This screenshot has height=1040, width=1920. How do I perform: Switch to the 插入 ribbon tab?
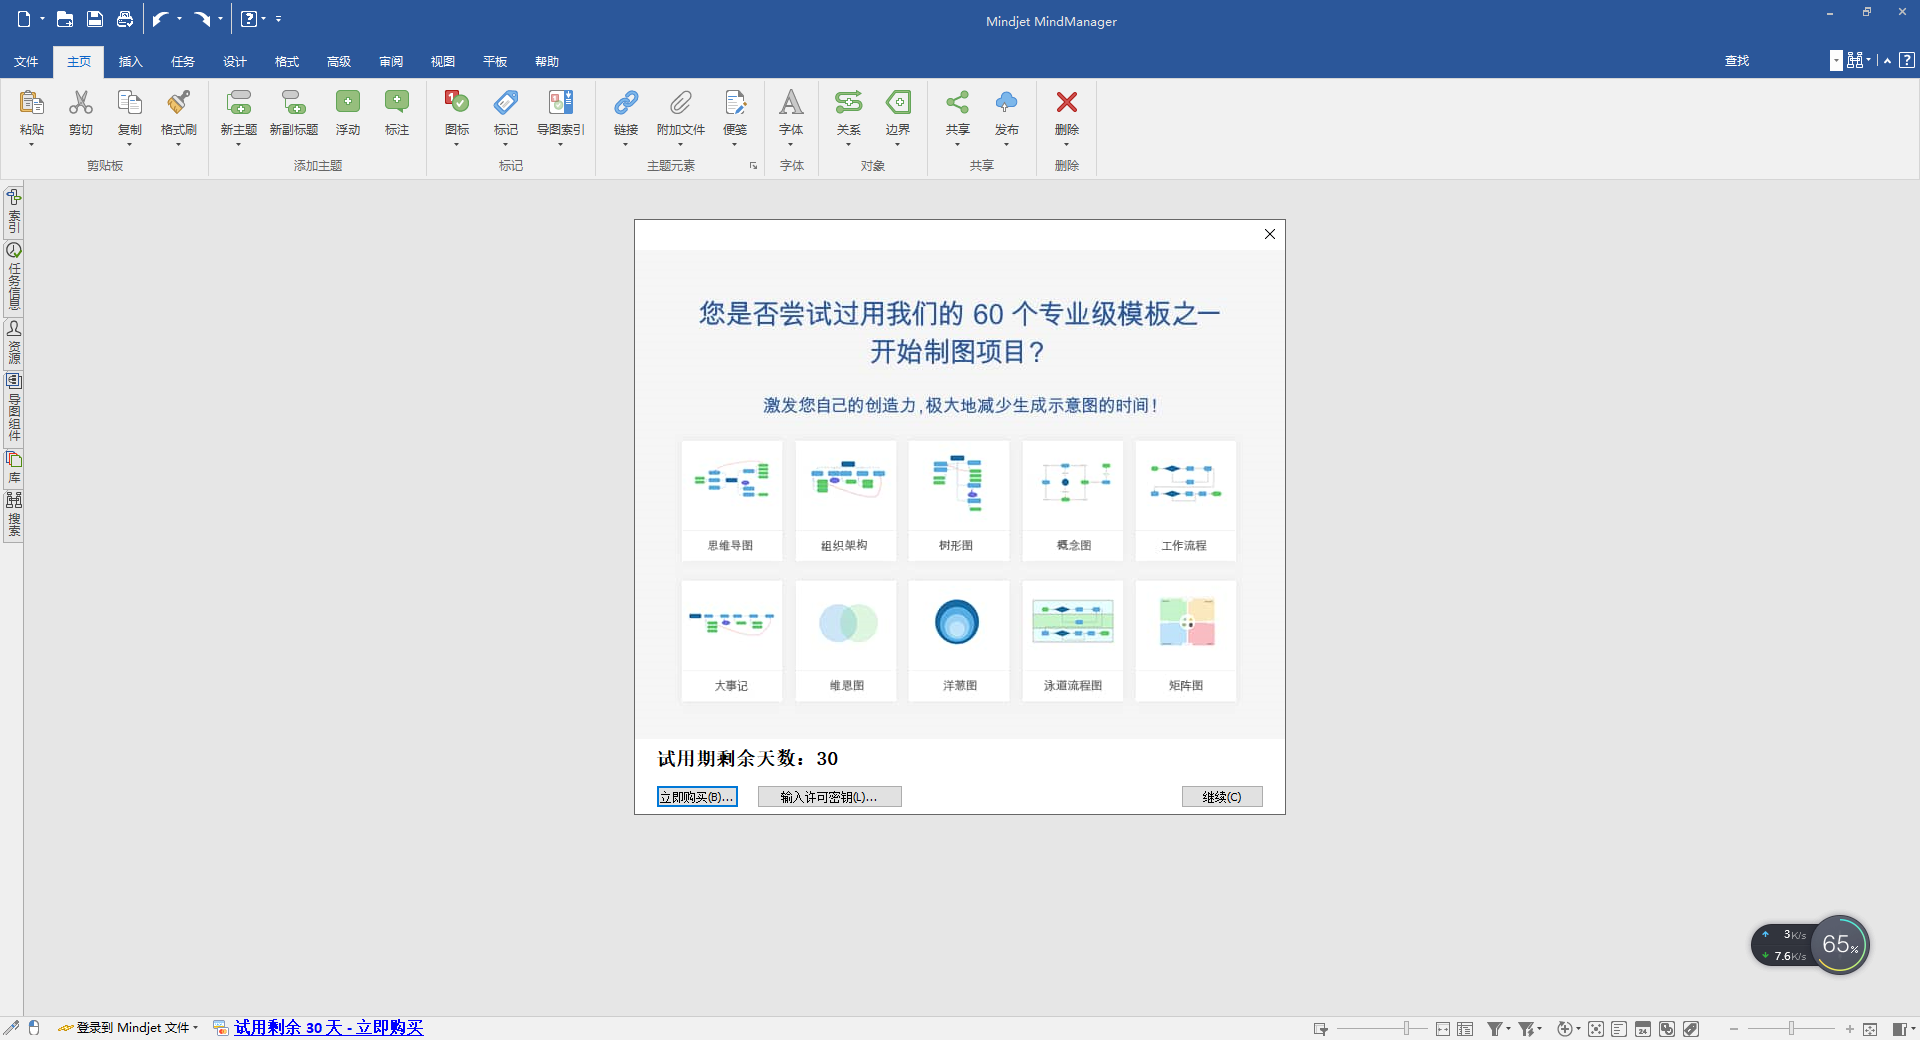[x=131, y=62]
